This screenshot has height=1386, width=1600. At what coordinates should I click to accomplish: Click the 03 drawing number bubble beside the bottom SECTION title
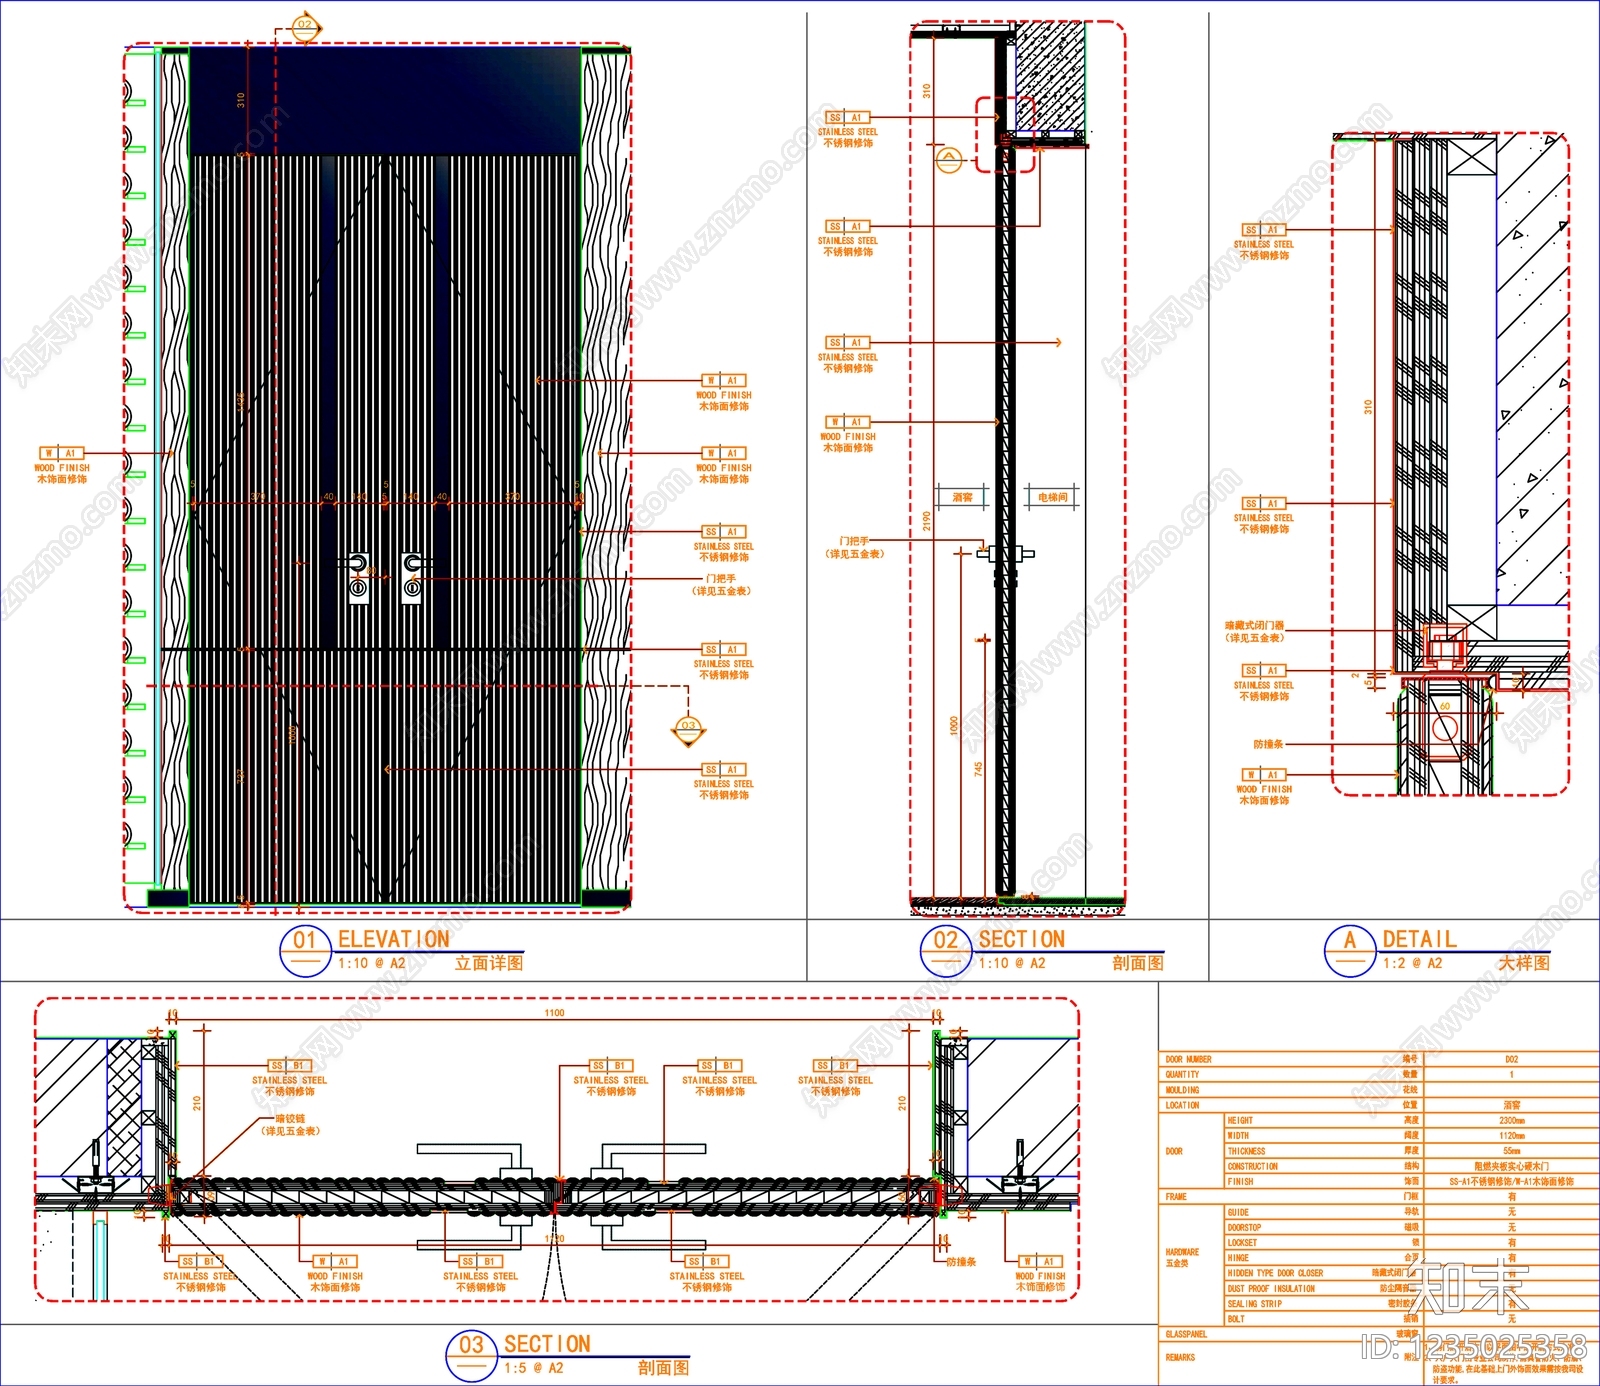[472, 1355]
